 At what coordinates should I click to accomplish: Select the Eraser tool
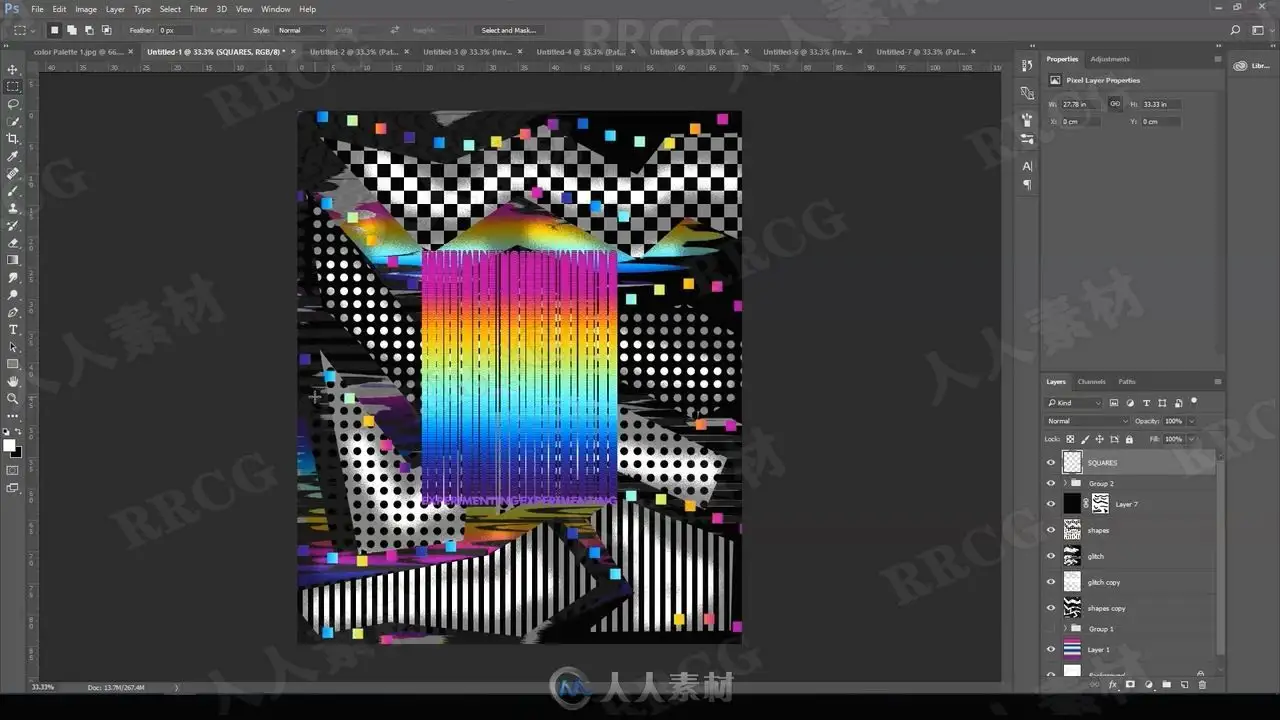(x=13, y=243)
